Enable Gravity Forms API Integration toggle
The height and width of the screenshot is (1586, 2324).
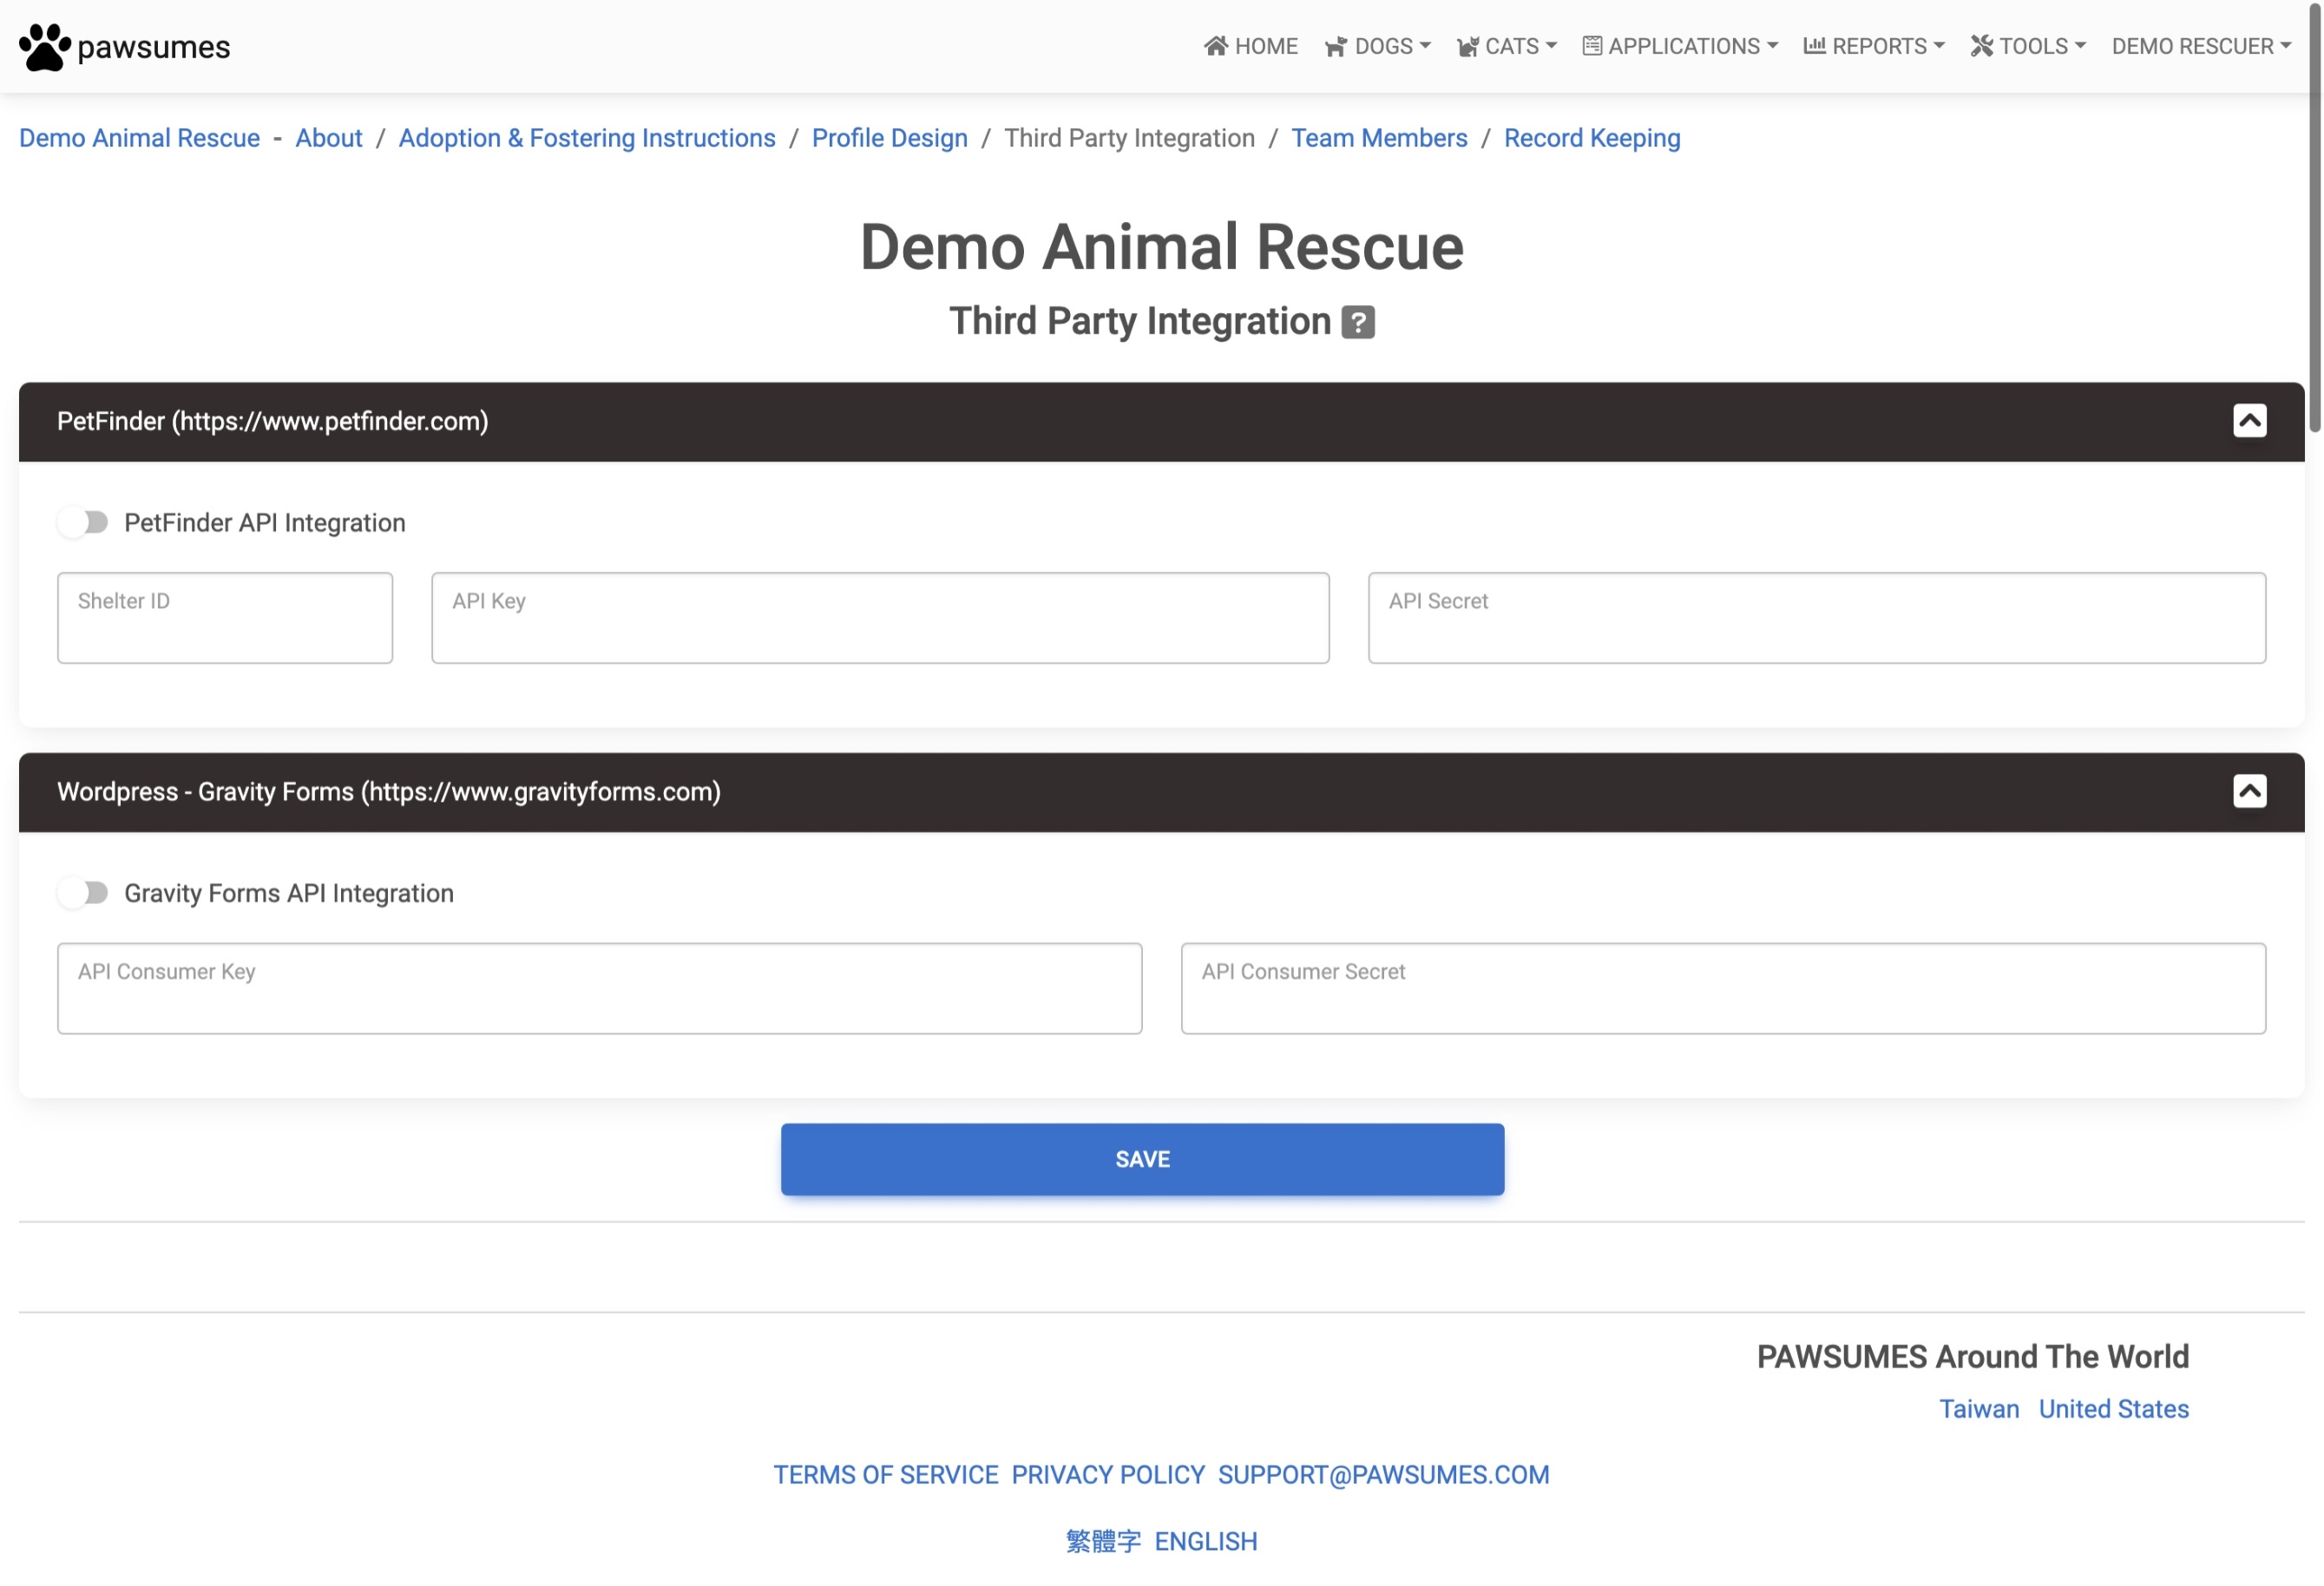point(84,892)
